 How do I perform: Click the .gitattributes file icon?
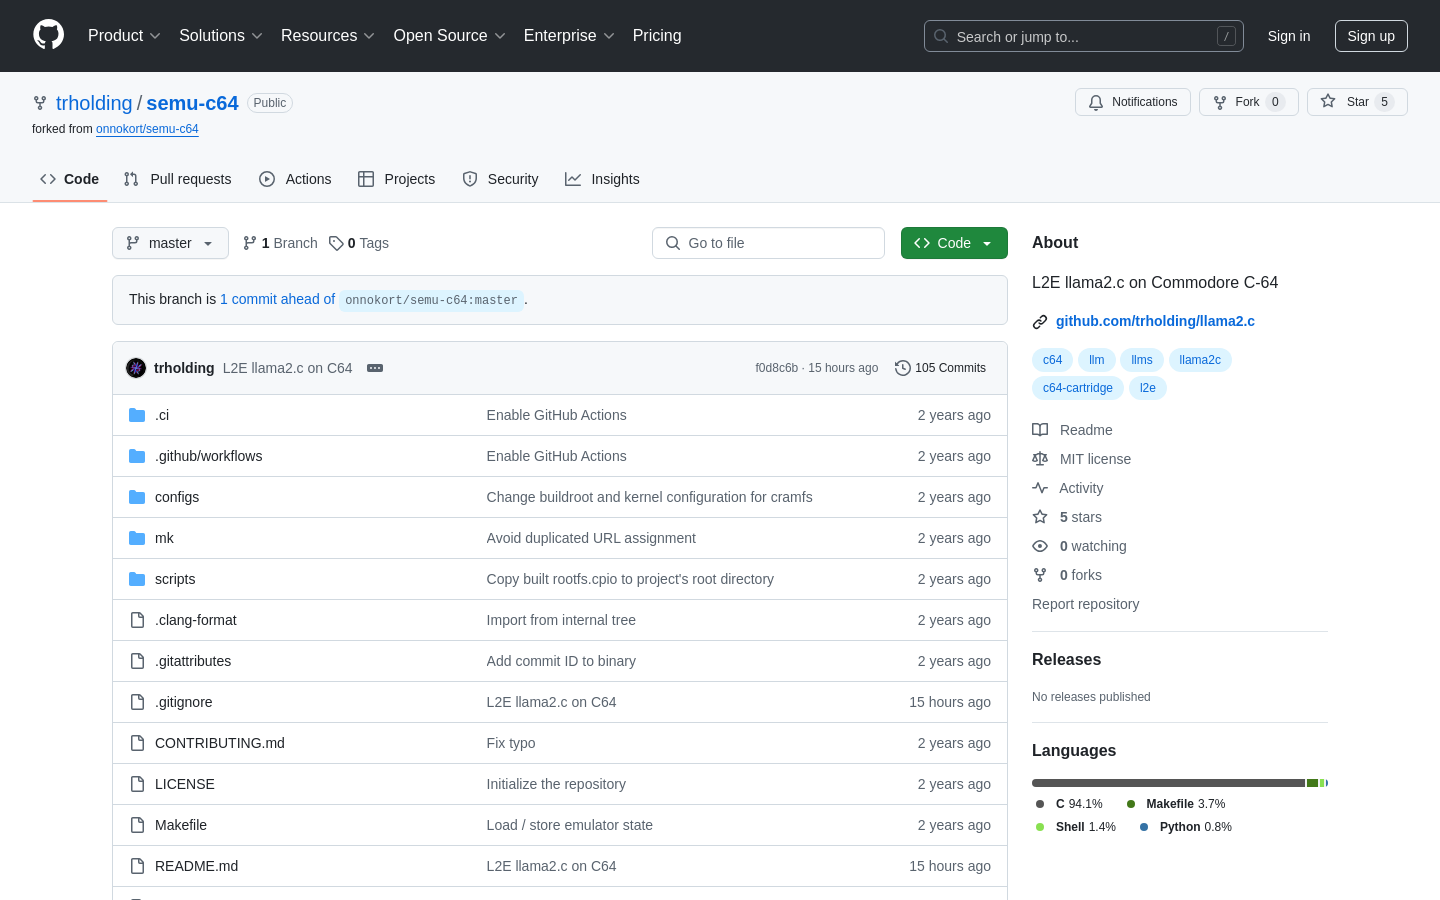coord(137,661)
